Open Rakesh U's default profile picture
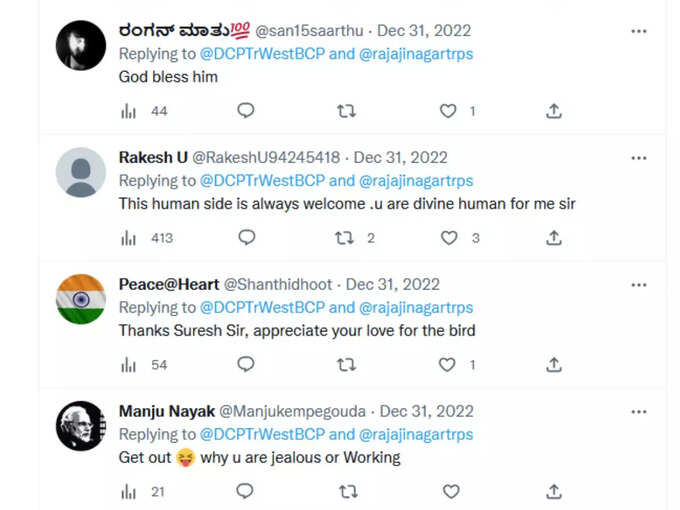The width and height of the screenshot is (680, 510). [81, 172]
